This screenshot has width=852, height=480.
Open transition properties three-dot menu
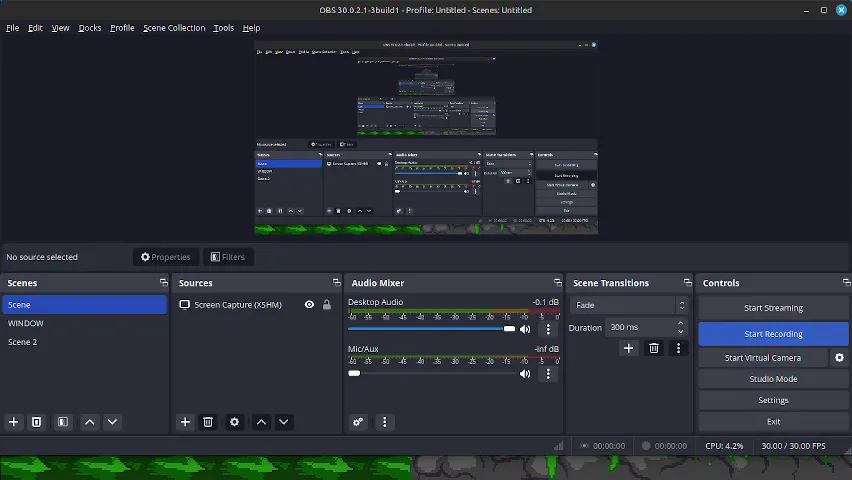click(x=678, y=348)
